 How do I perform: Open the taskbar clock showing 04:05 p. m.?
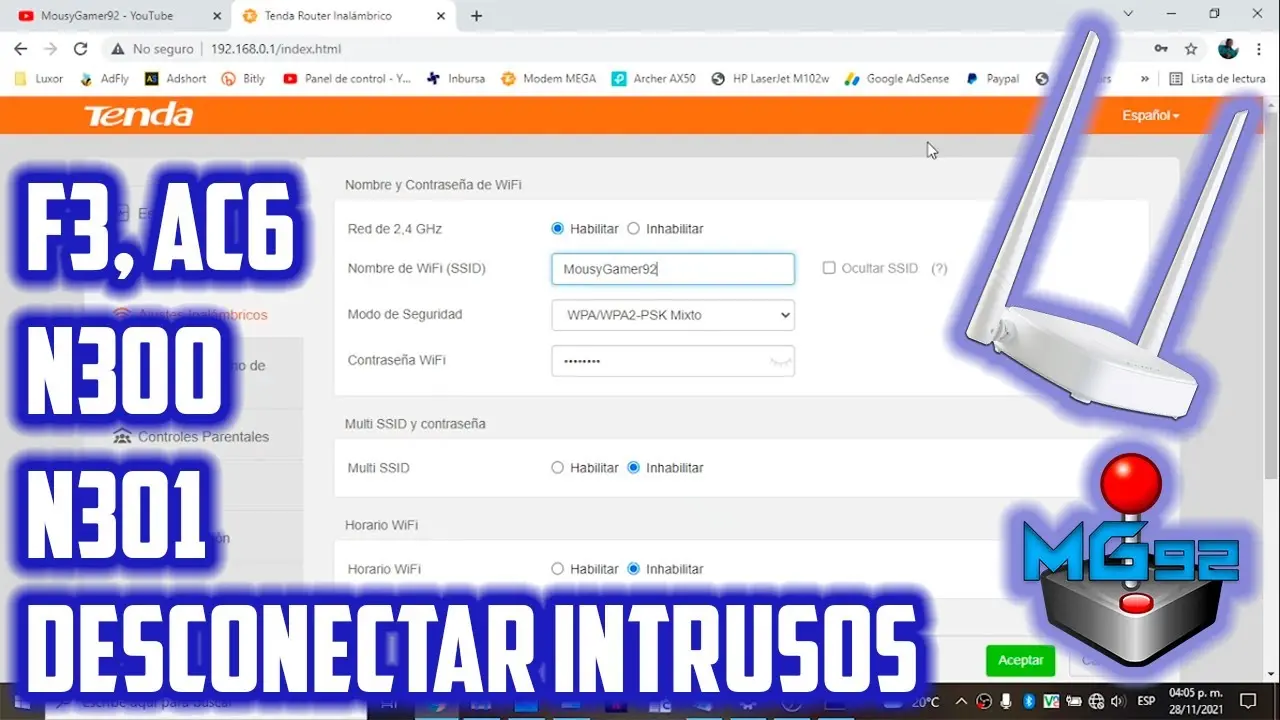coord(1194,702)
